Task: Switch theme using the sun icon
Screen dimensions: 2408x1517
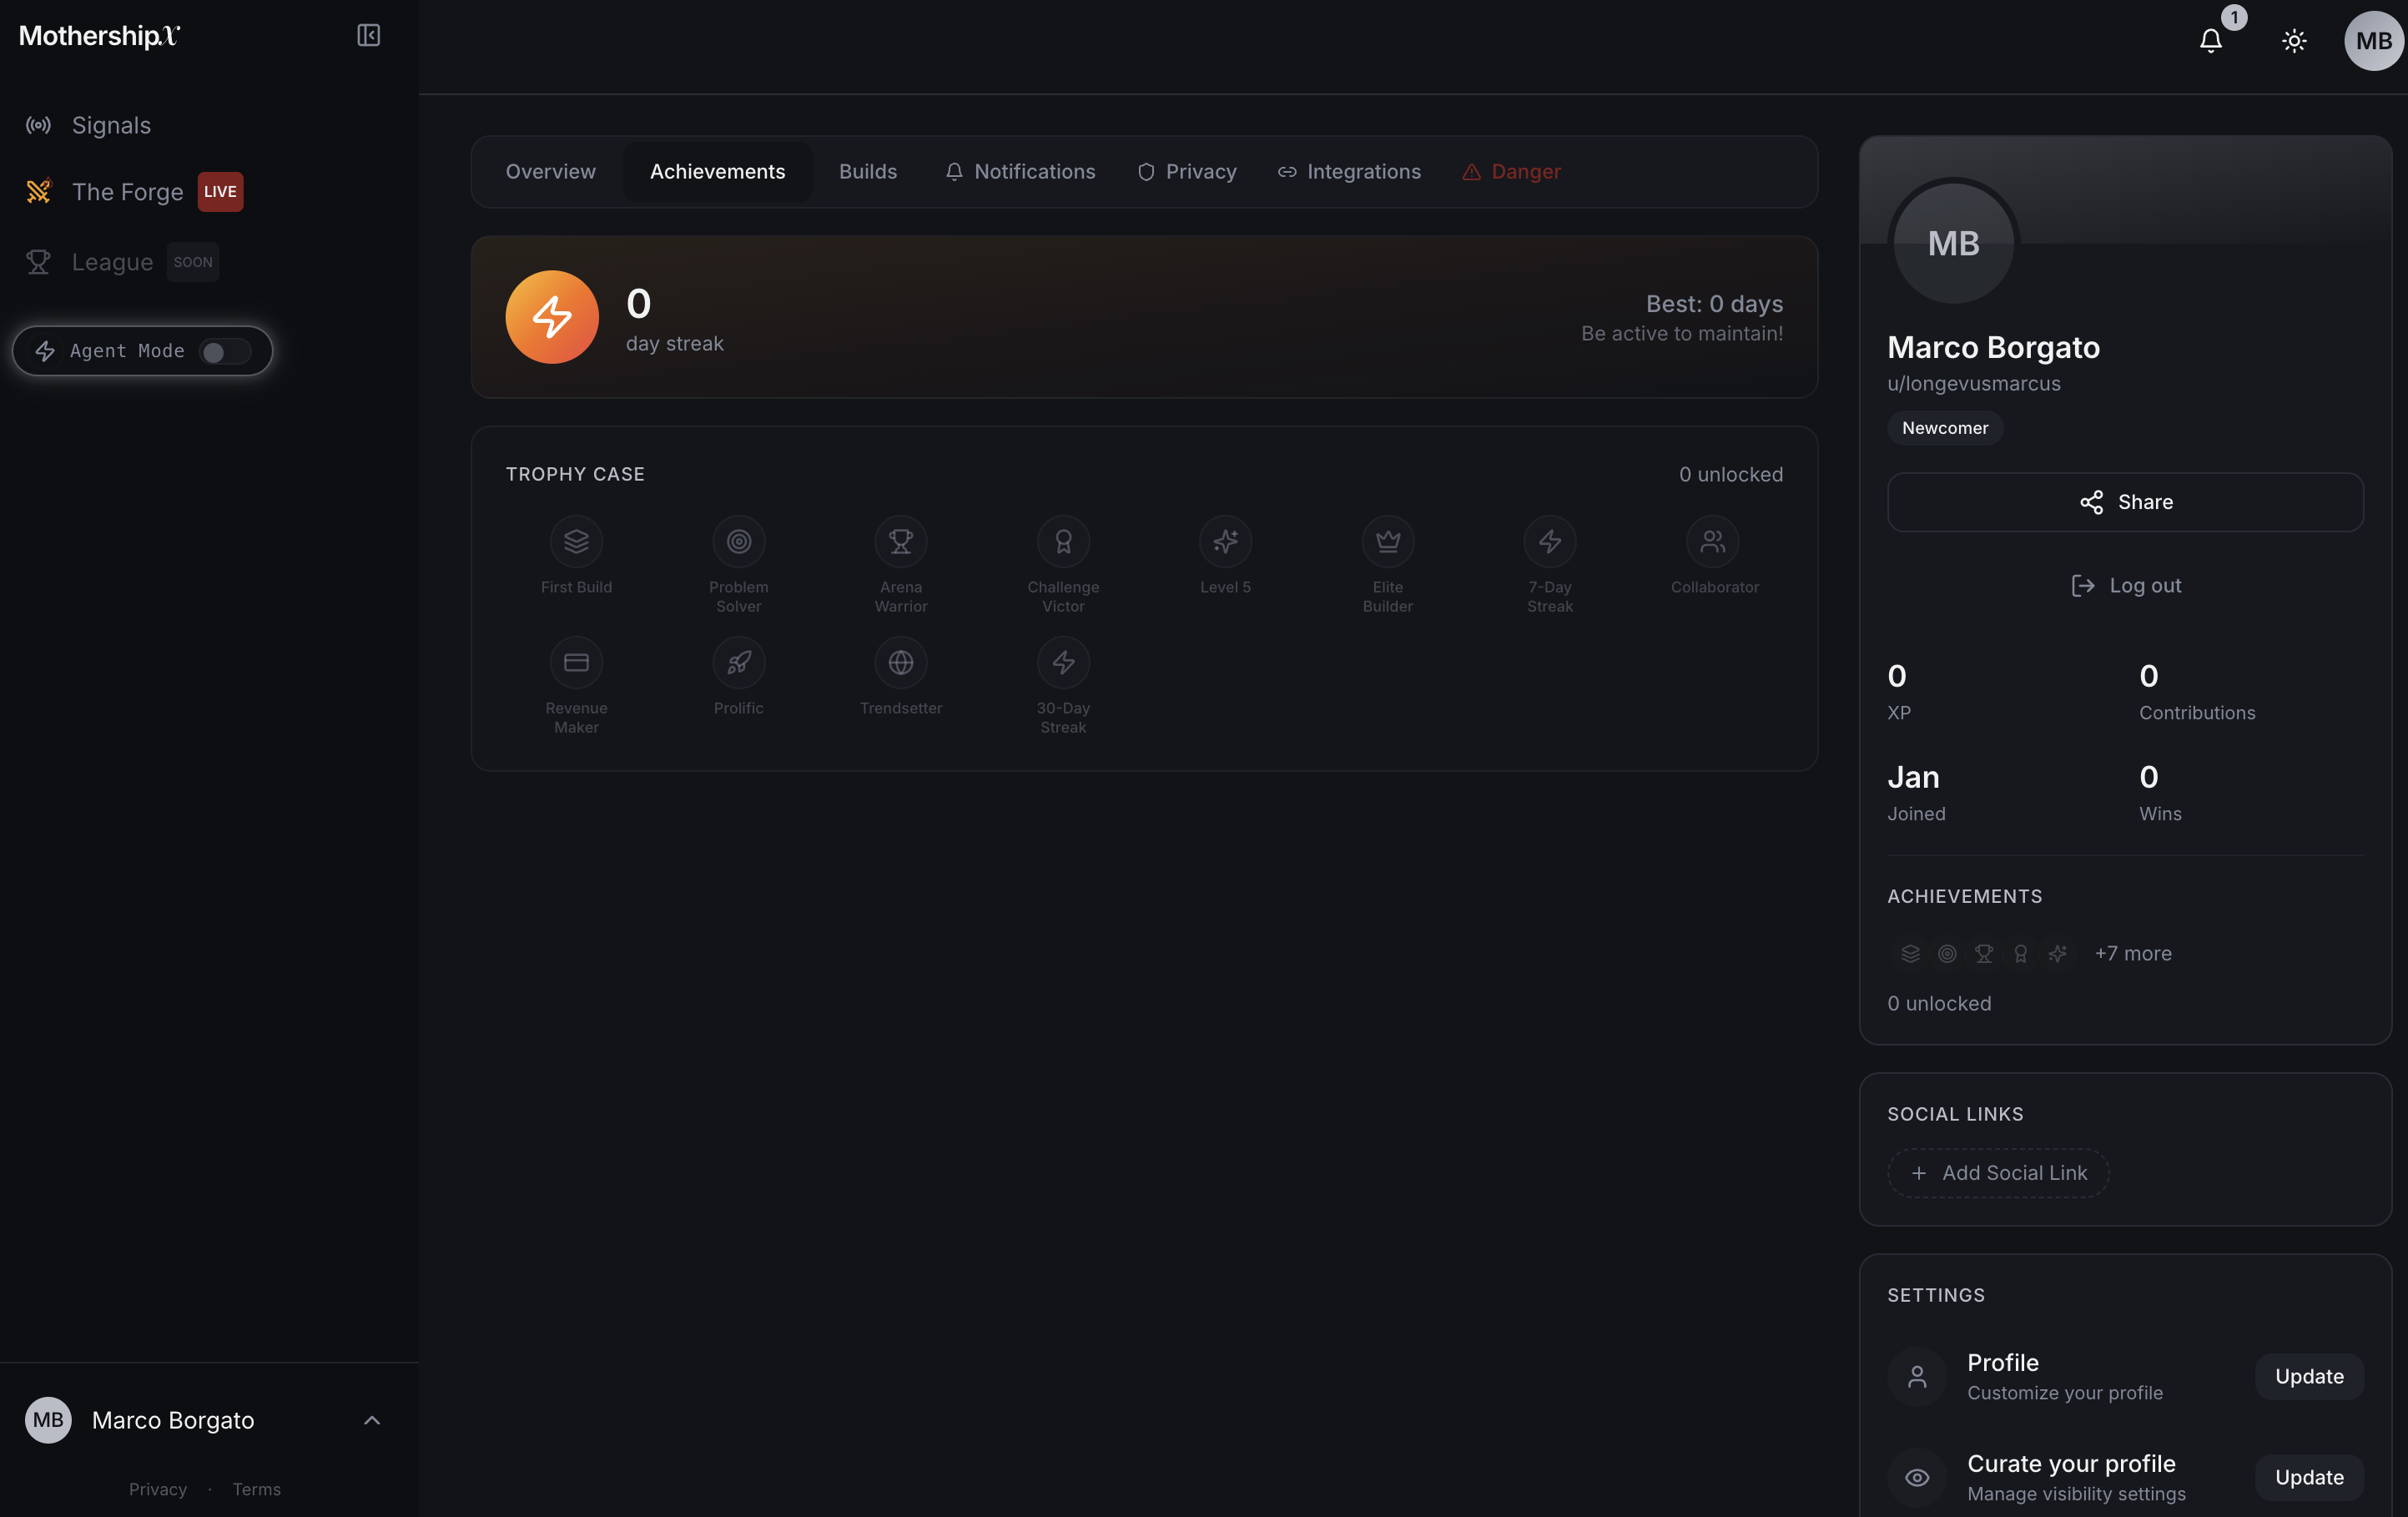Action: pos(2294,41)
